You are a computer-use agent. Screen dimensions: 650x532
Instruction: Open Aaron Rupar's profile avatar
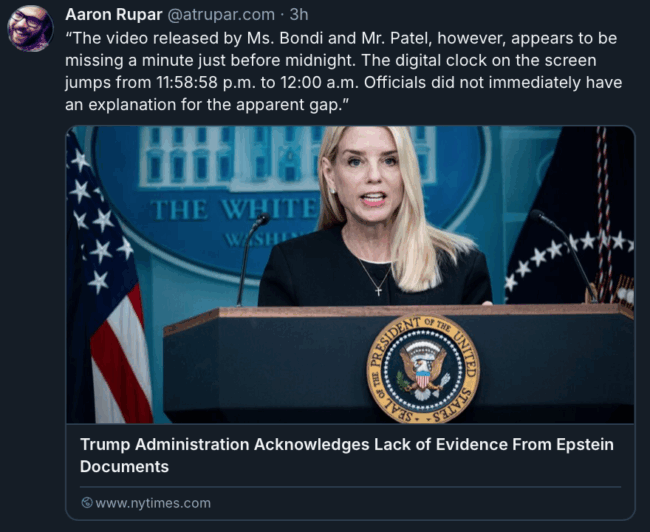pyautogui.click(x=30, y=29)
